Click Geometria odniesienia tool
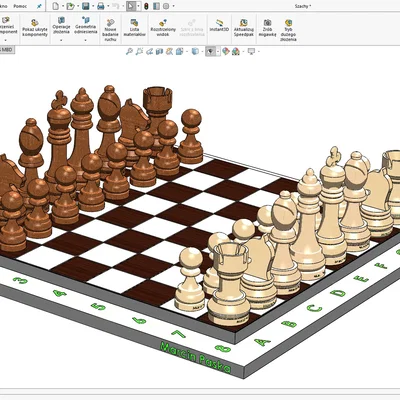This screenshot has height=400, width=400. pos(86,25)
